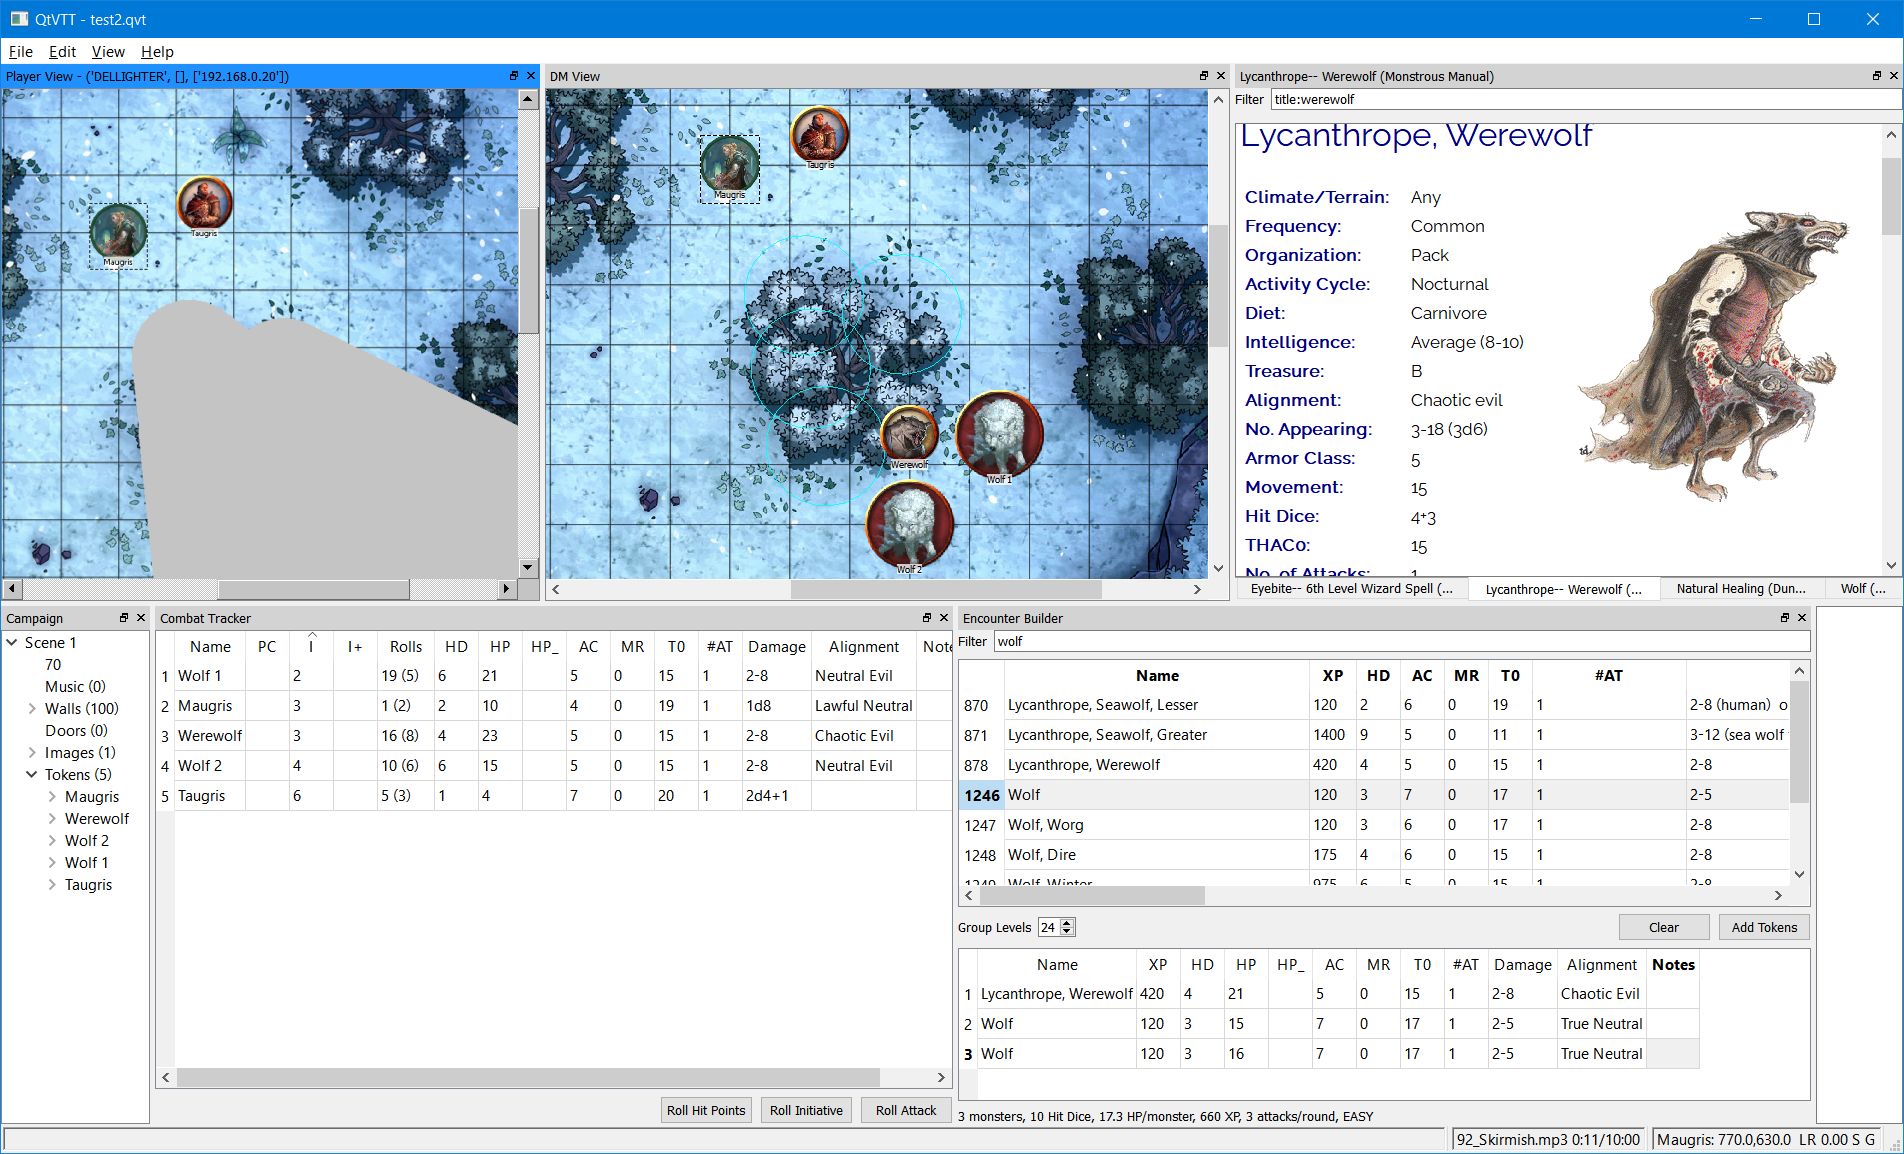This screenshot has width=1904, height=1154.
Task: Click the Taugris token in Player View
Action: [204, 203]
